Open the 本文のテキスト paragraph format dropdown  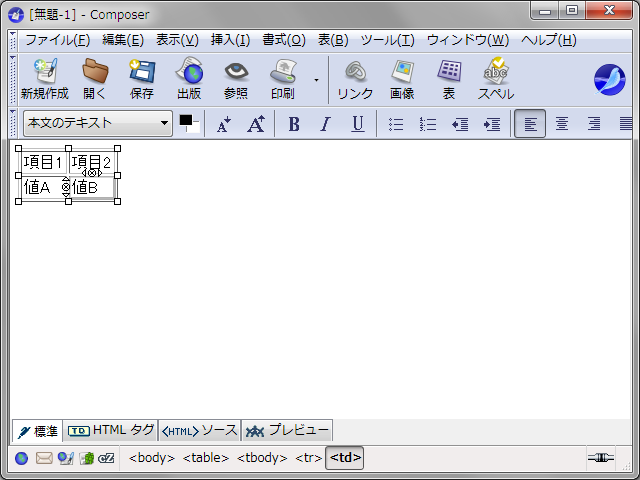pos(97,123)
